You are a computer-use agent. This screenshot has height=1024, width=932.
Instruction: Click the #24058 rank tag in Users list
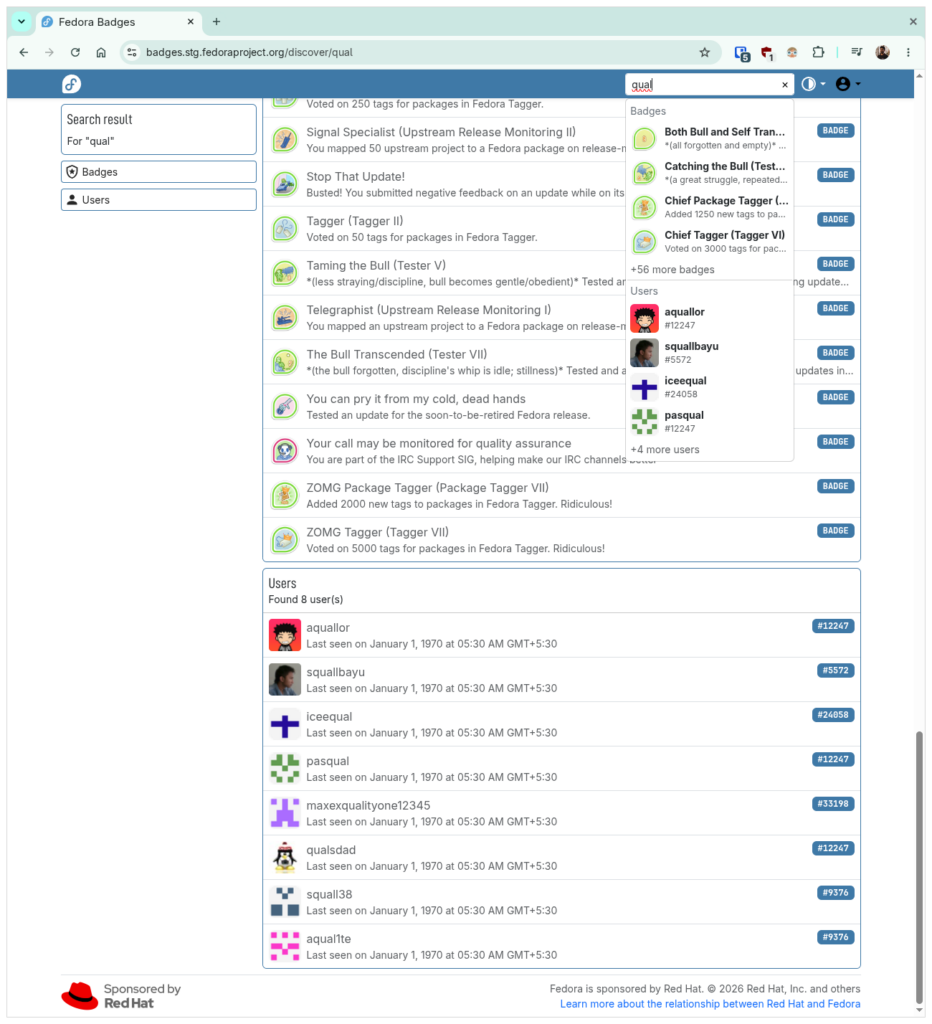tap(833, 715)
